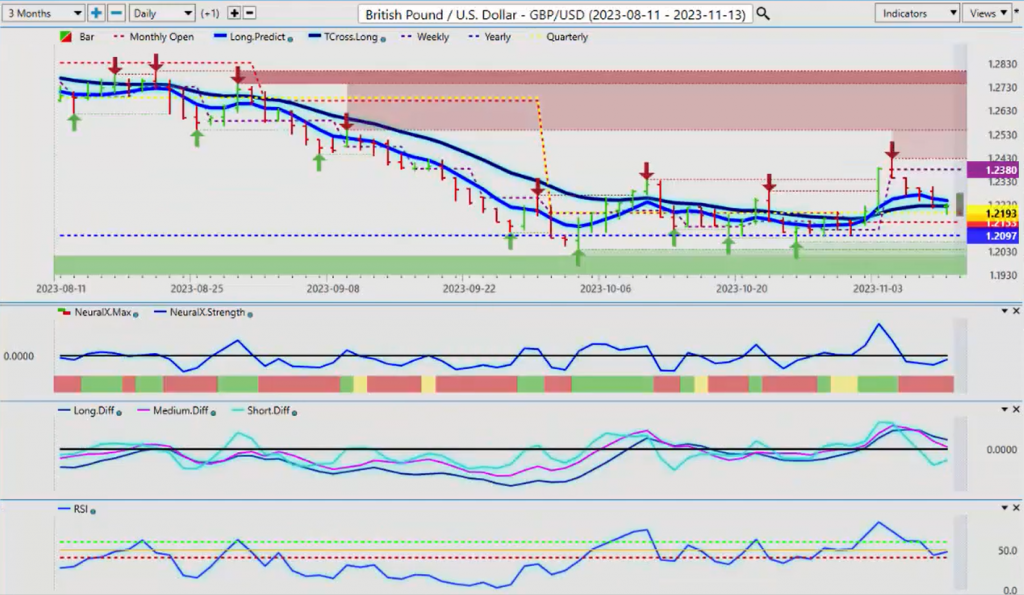Click the black plus forecast increment button
Screen dimensions: 1024x595
pyautogui.click(x=234, y=13)
